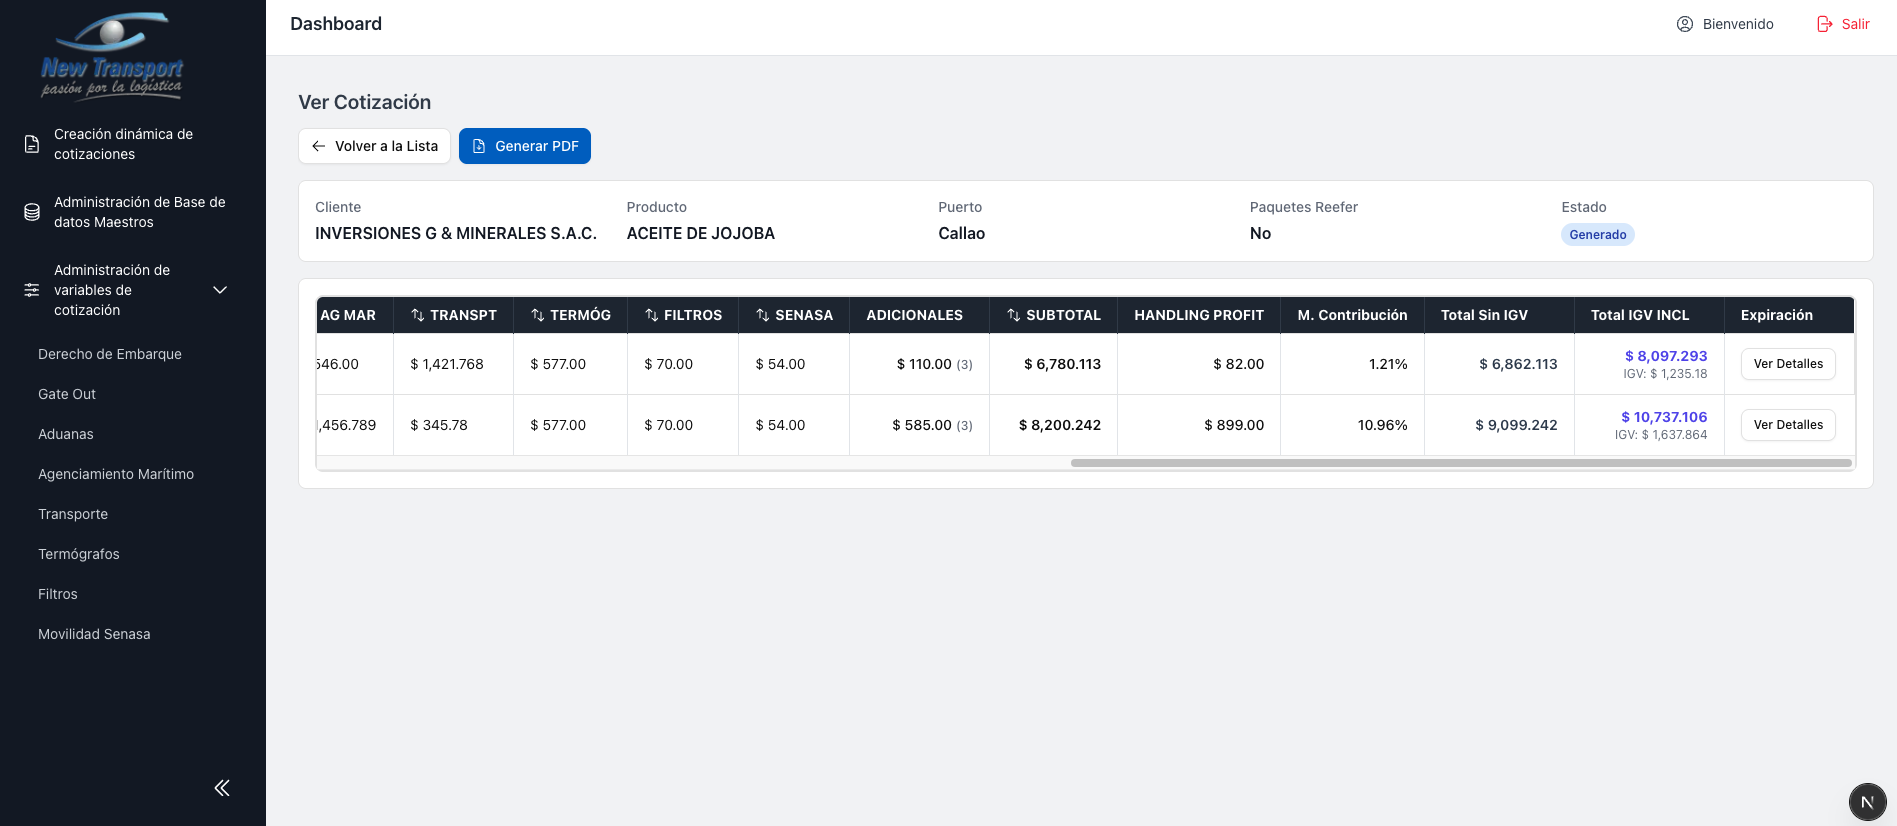Screen dimensions: 1897x826
Task: Click the FILTROS column sort arrows
Action: [652, 315]
